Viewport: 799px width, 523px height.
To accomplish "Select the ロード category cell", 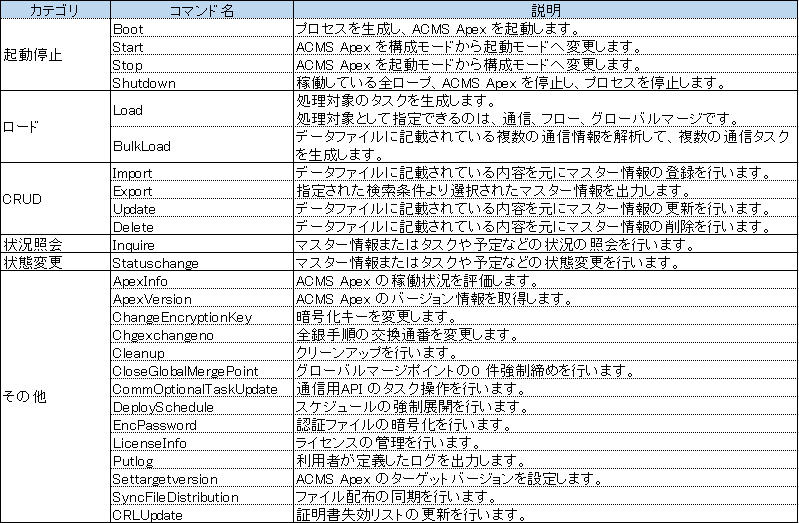I will click(x=55, y=127).
